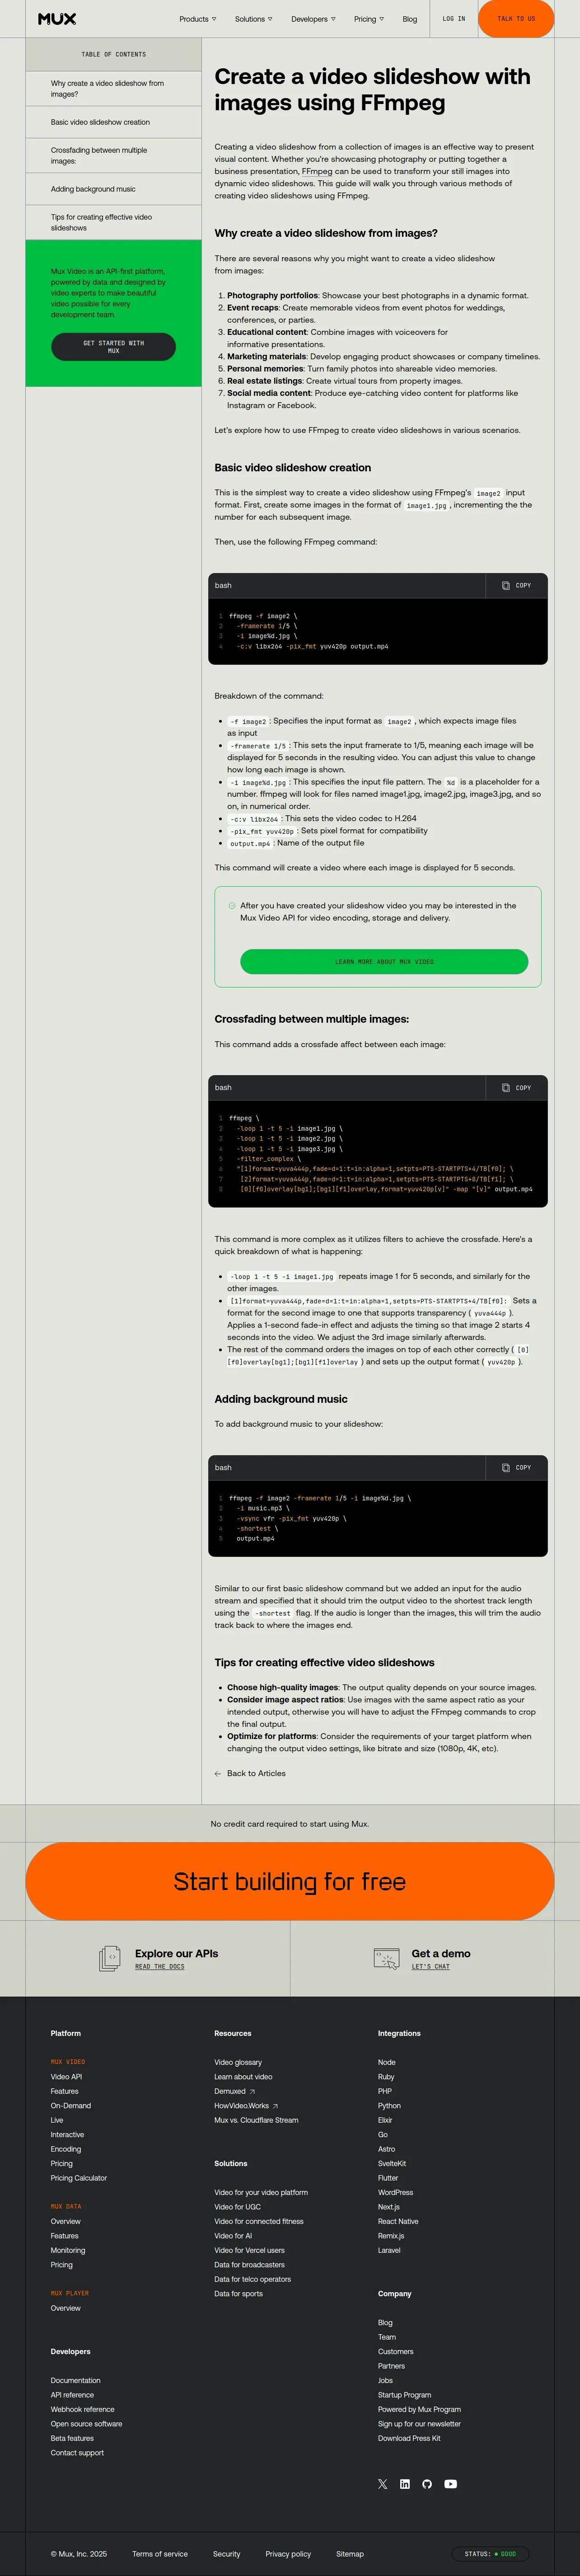Open footer Pricing Calculator link

pos(79,2178)
